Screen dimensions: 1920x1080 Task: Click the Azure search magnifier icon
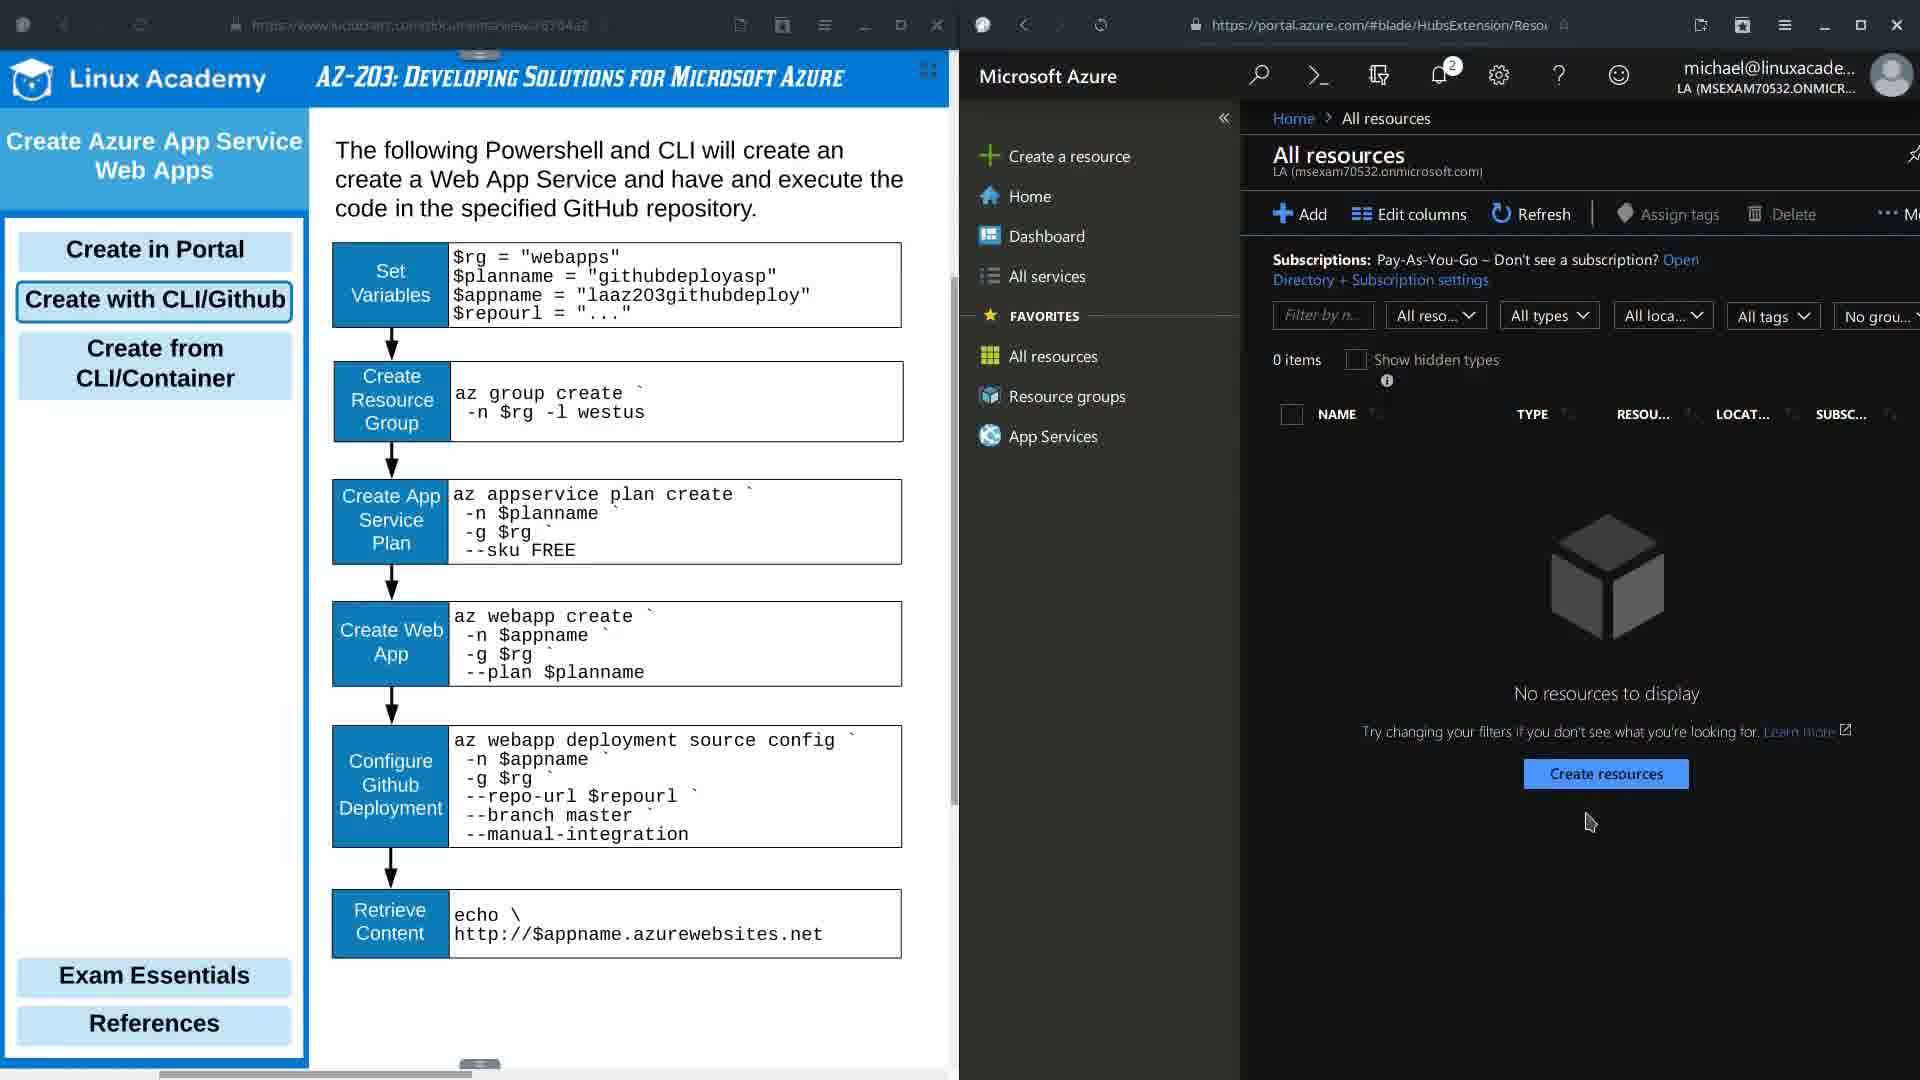coord(1259,75)
